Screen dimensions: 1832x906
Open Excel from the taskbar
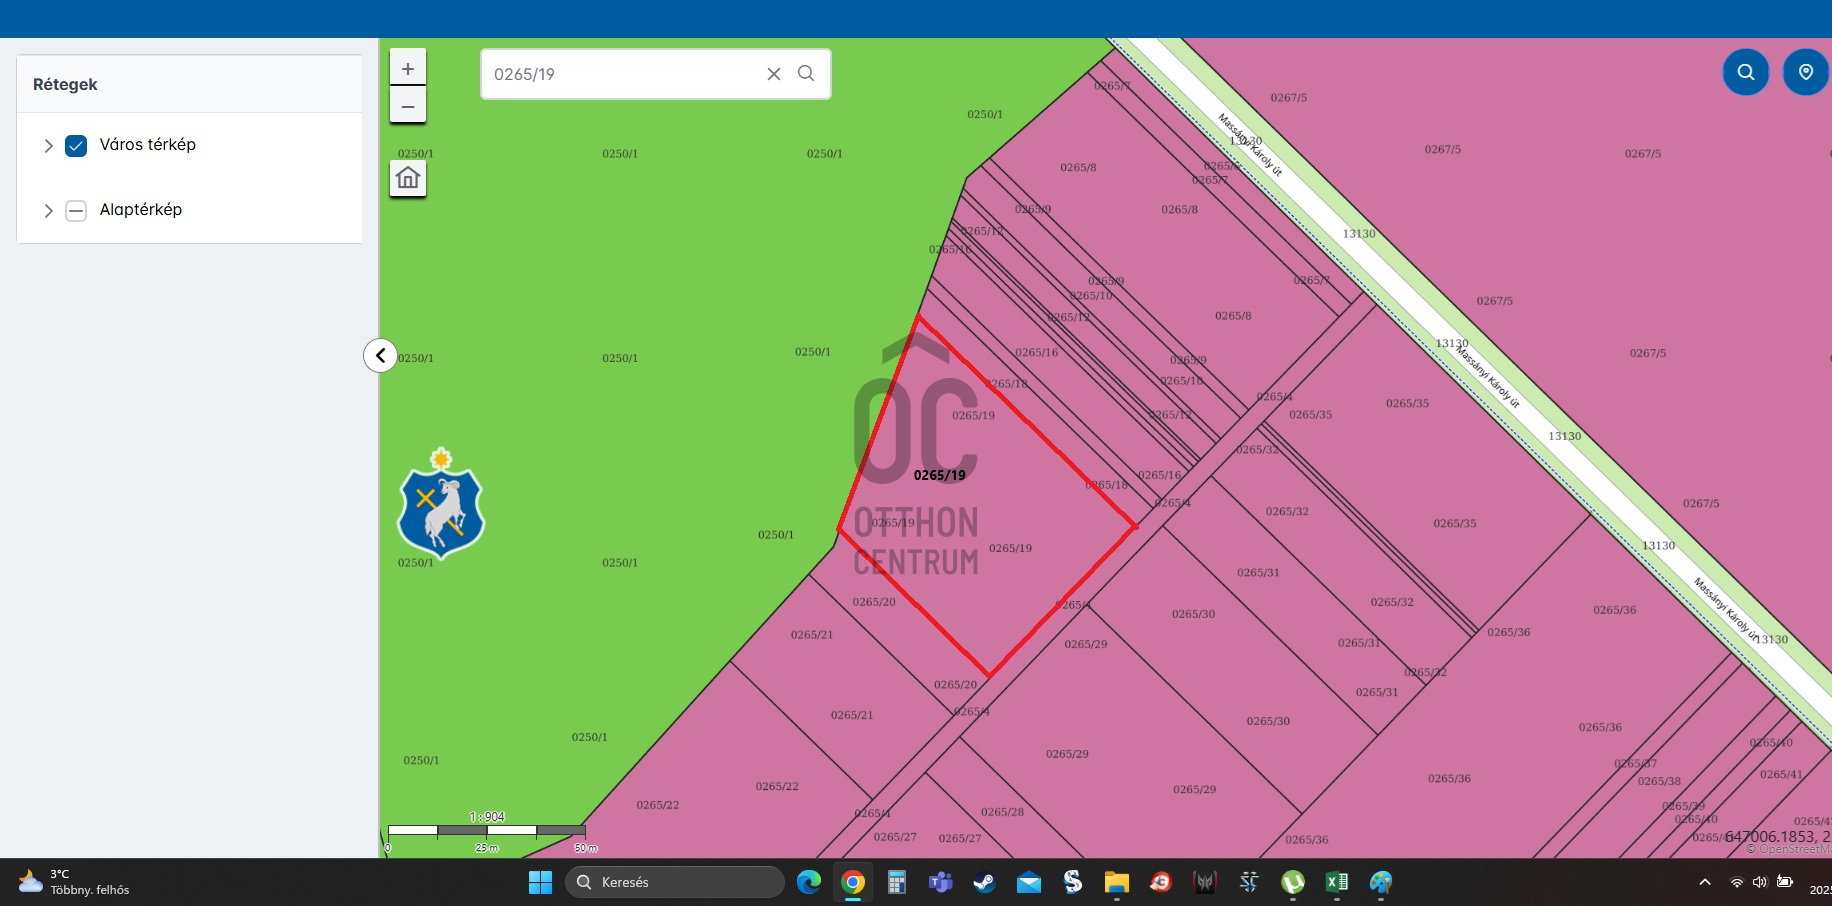pos(1336,882)
